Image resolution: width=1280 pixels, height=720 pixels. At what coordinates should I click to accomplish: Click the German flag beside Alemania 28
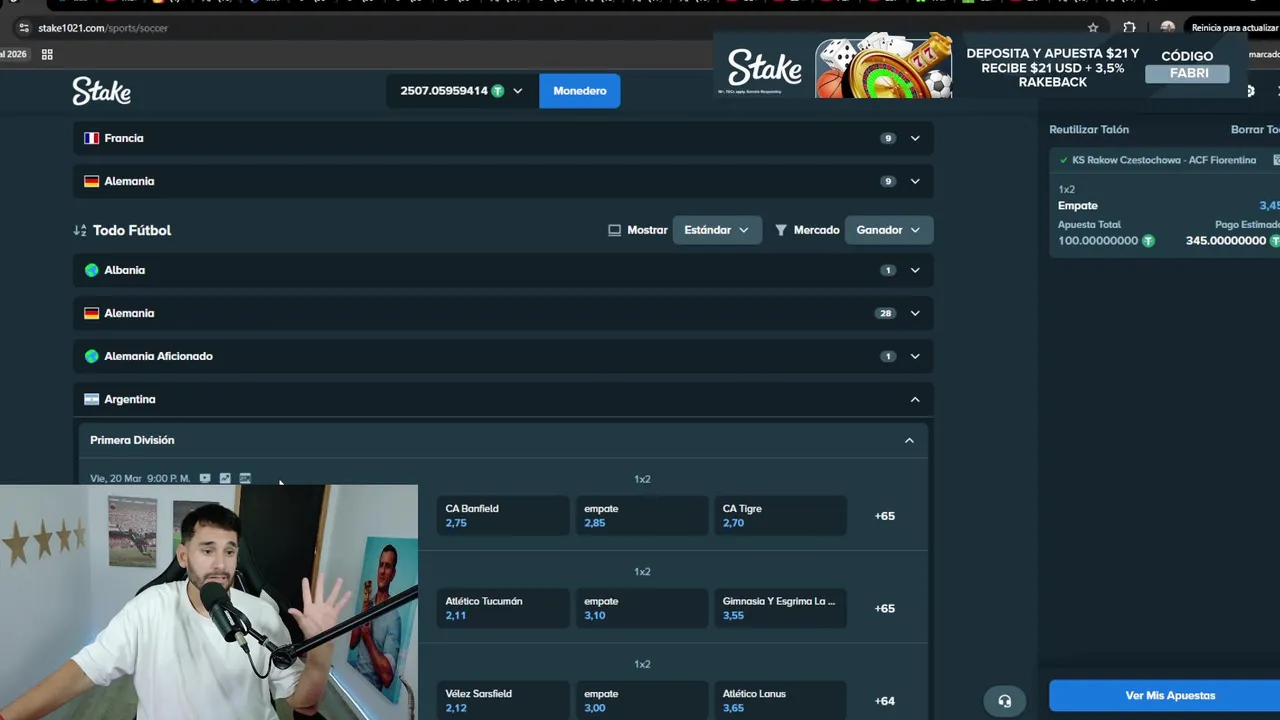tap(91, 313)
